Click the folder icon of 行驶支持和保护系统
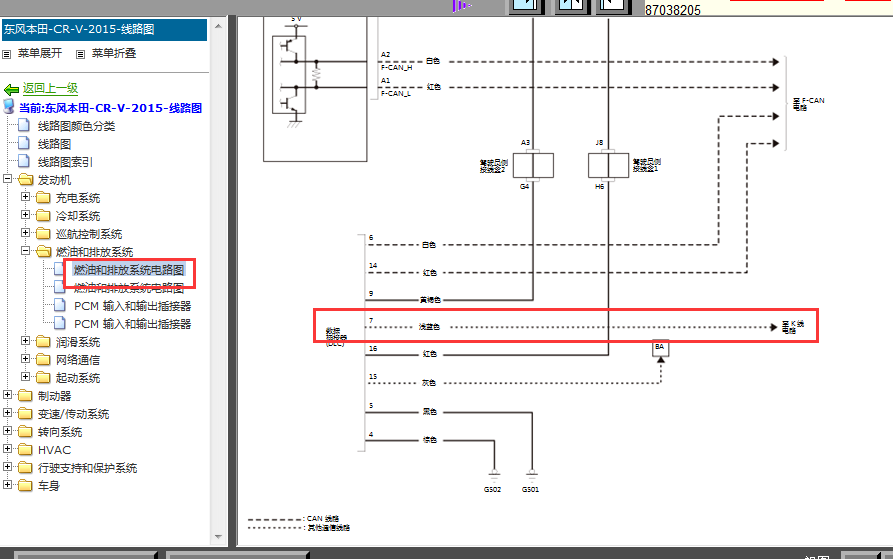The height and width of the screenshot is (559, 893). pos(26,467)
